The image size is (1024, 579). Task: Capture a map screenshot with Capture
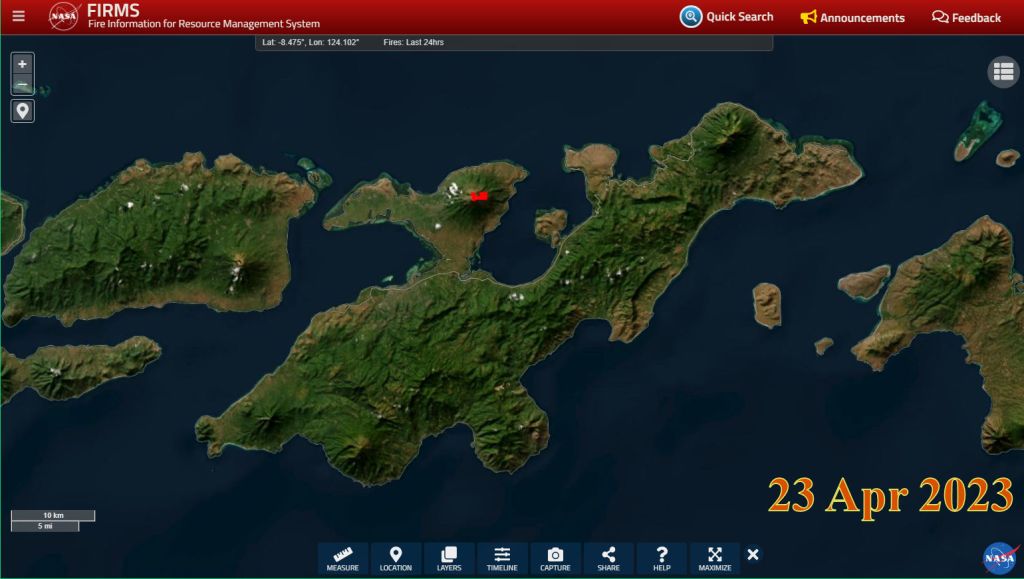tap(555, 558)
